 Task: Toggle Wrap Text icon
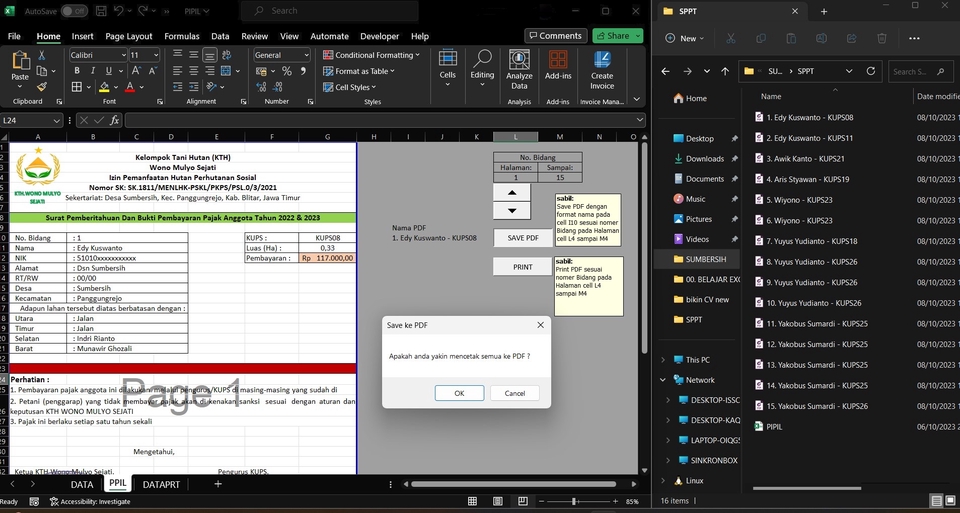[x=226, y=55]
